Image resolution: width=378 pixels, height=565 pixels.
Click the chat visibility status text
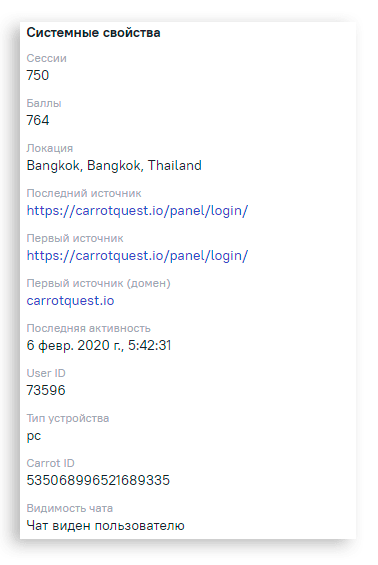click(106, 526)
